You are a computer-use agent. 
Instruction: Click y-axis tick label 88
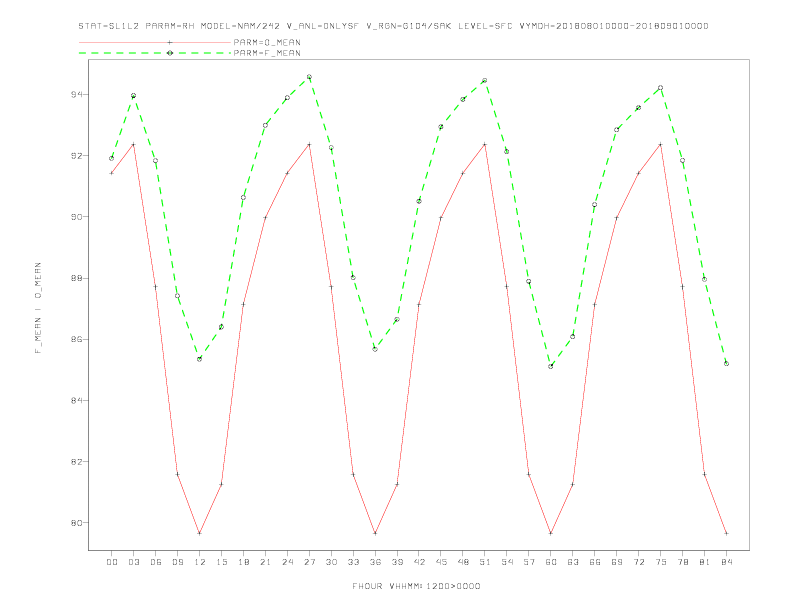pos(77,278)
